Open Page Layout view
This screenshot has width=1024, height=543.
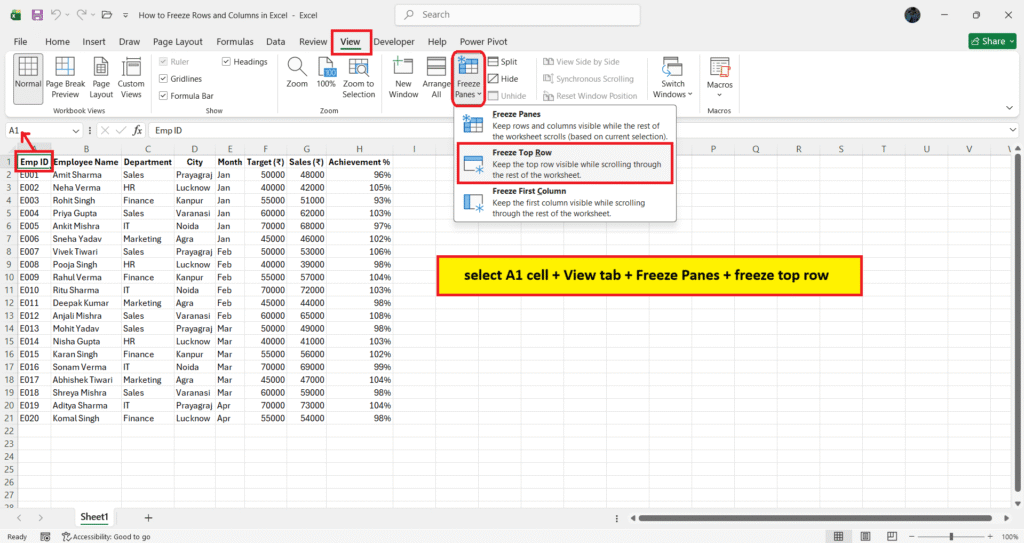pos(101,79)
